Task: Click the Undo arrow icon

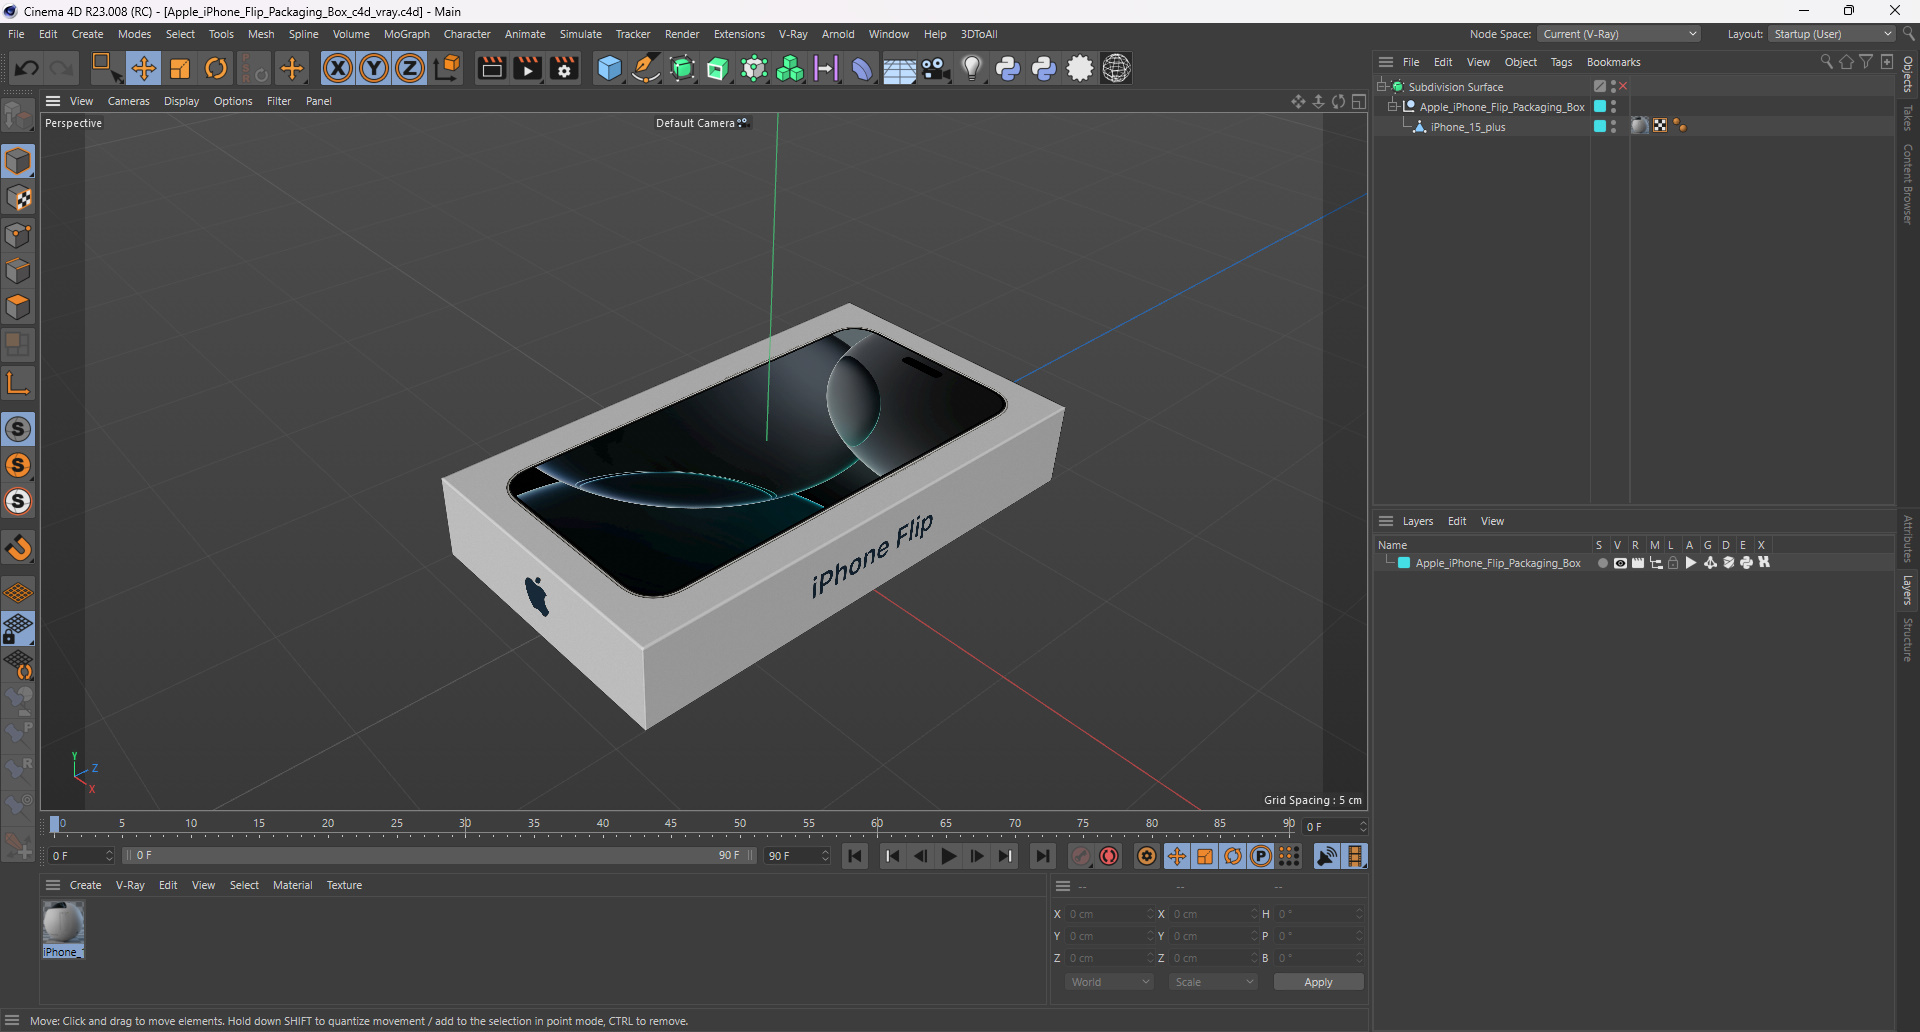Action: click(x=27, y=68)
